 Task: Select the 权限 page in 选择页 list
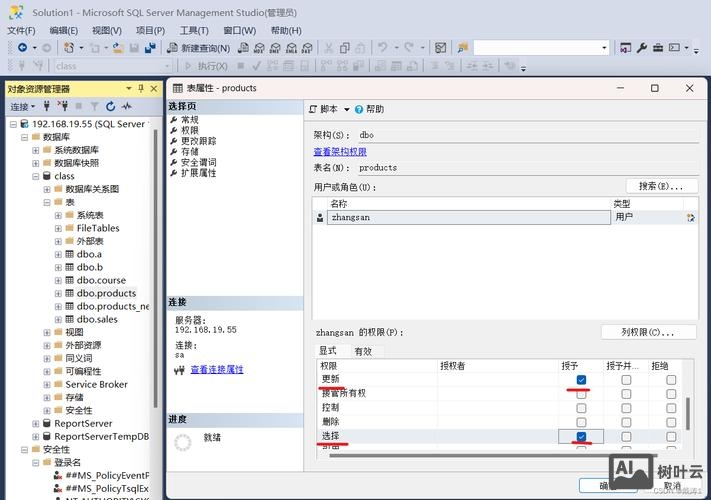[x=189, y=130]
